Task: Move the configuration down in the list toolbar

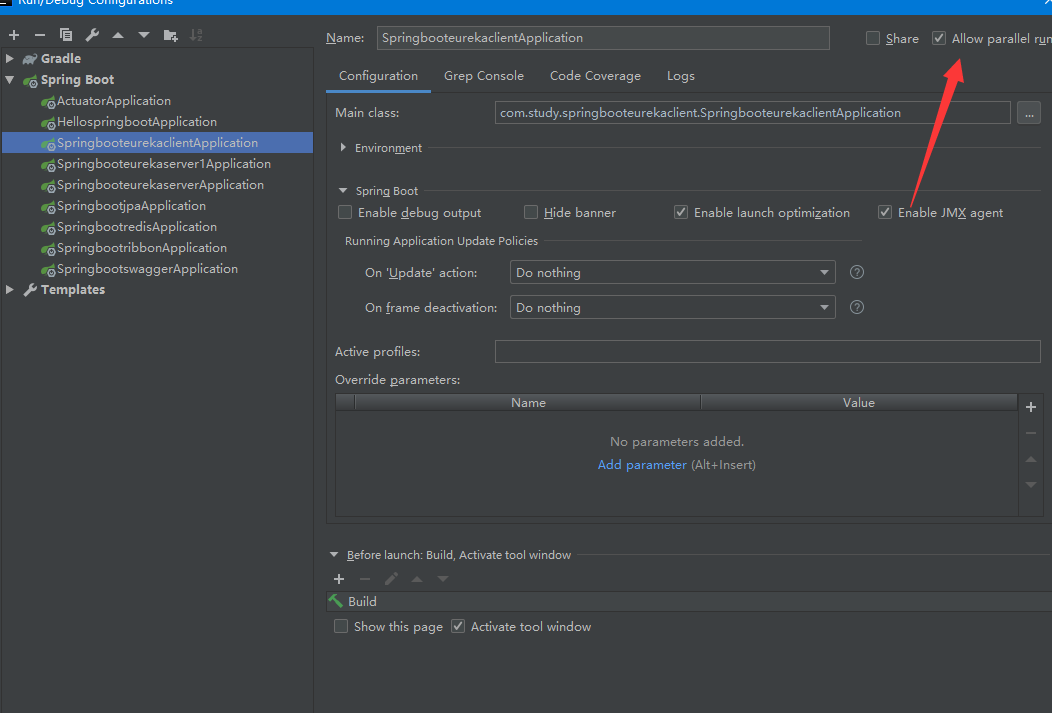Action: coord(144,35)
